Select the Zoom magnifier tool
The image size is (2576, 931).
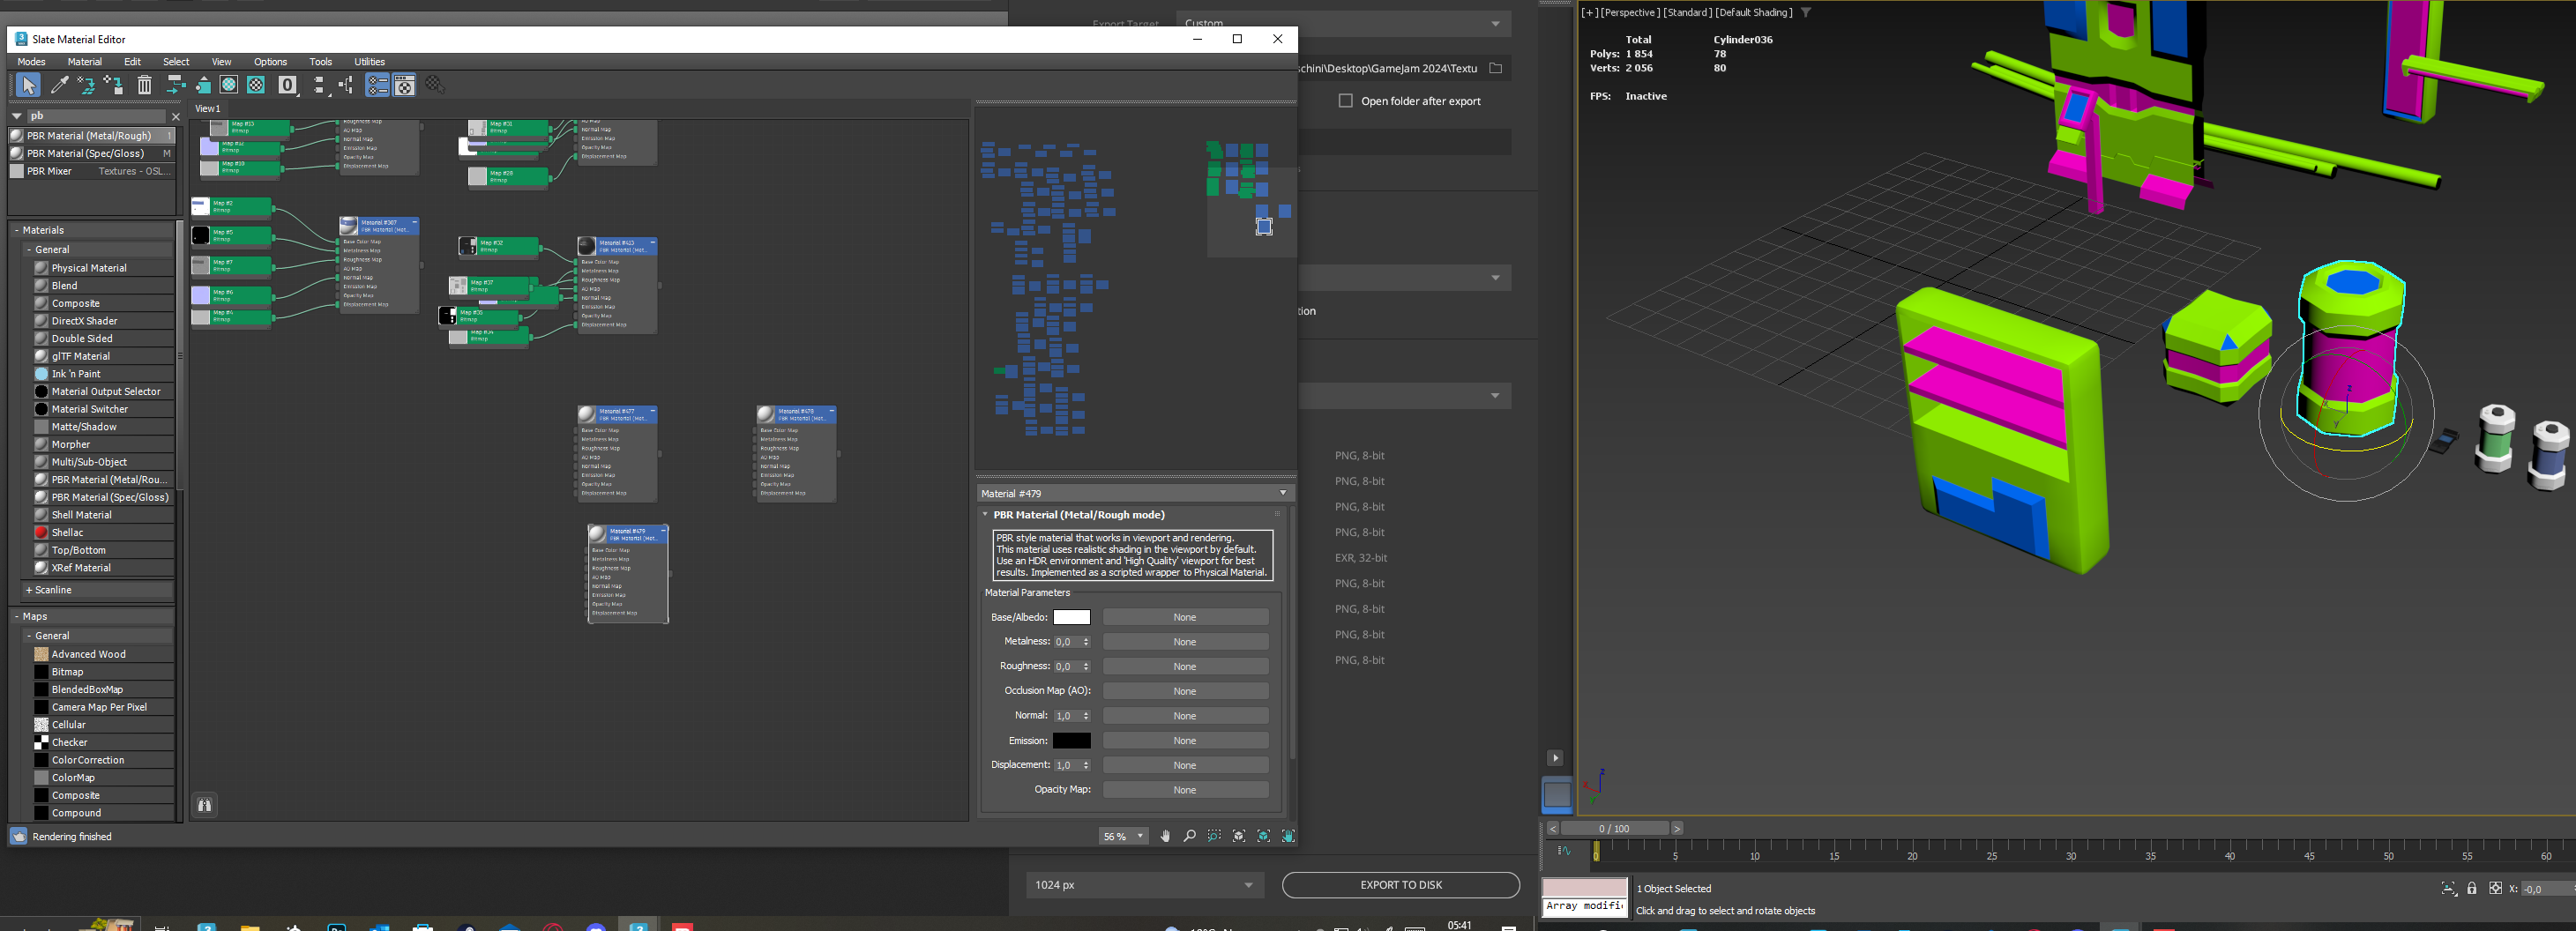[x=1189, y=836]
